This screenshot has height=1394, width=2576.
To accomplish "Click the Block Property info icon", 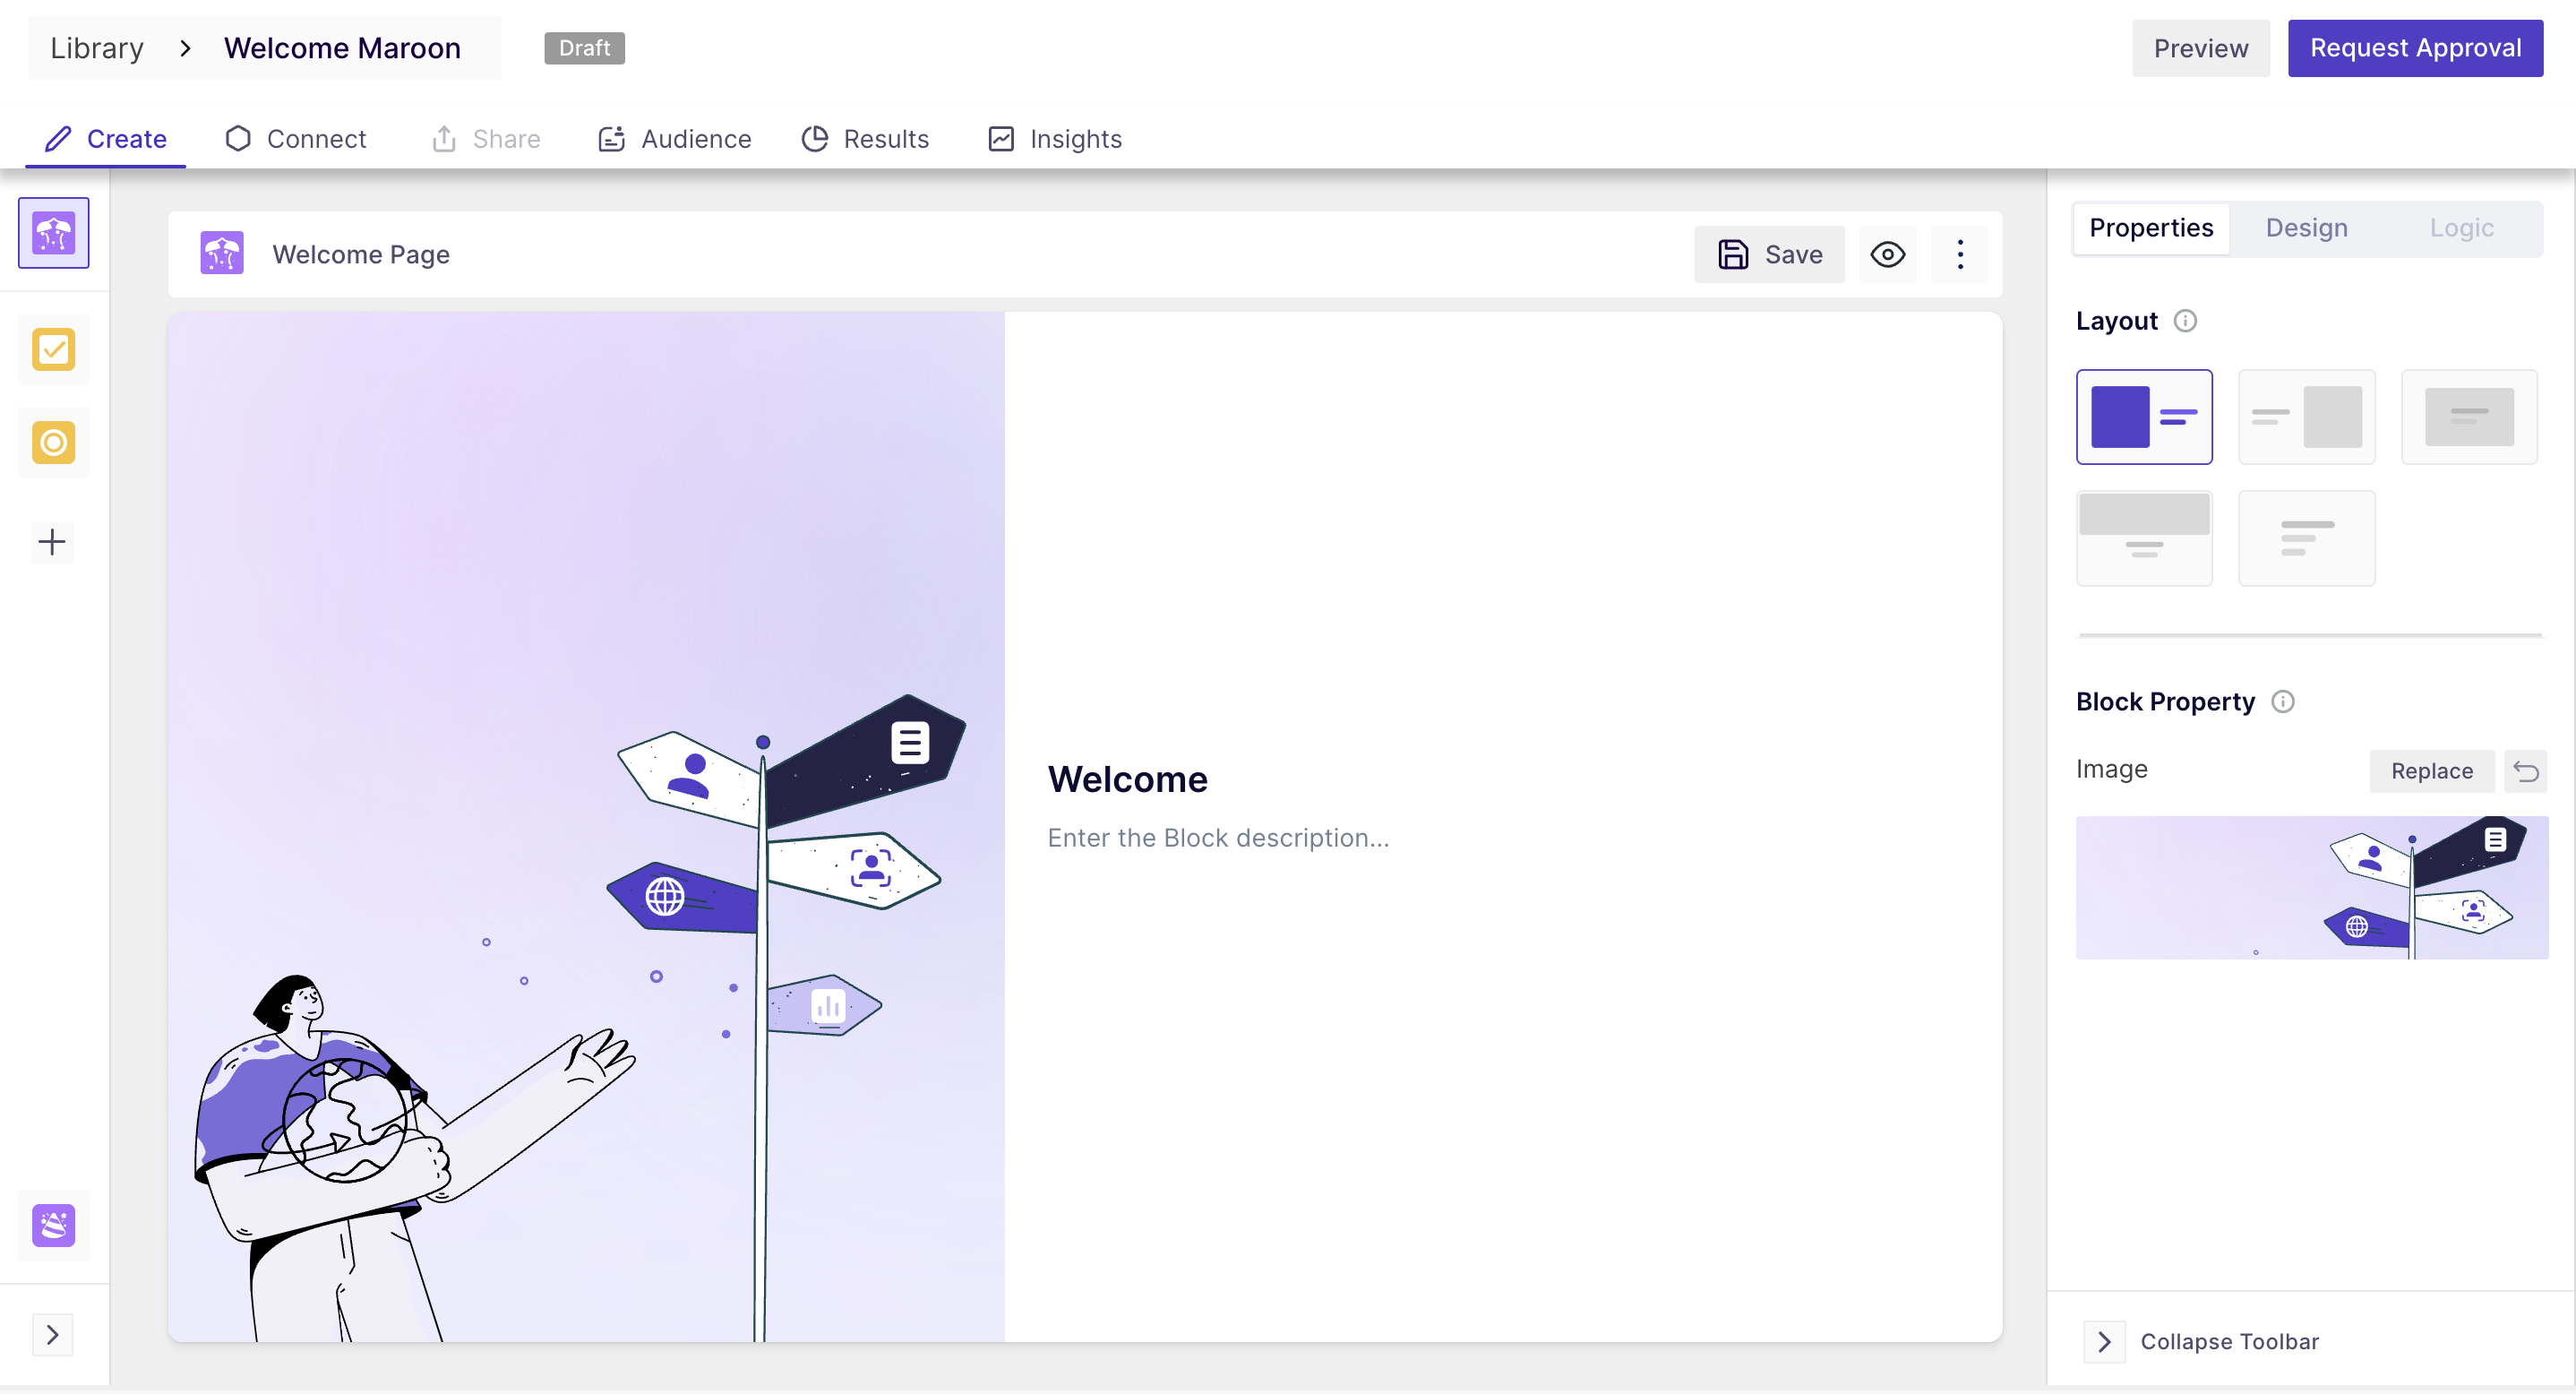I will (2283, 701).
